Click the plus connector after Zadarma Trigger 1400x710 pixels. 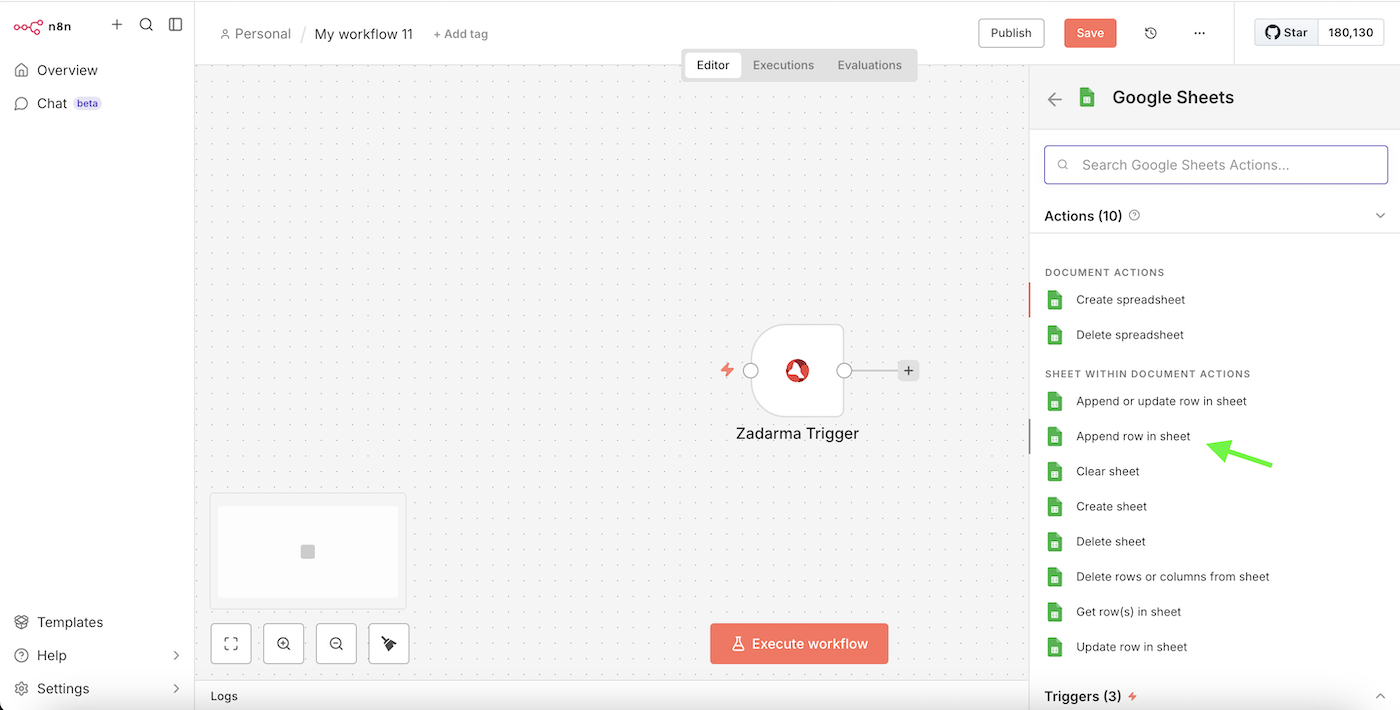pyautogui.click(x=908, y=370)
